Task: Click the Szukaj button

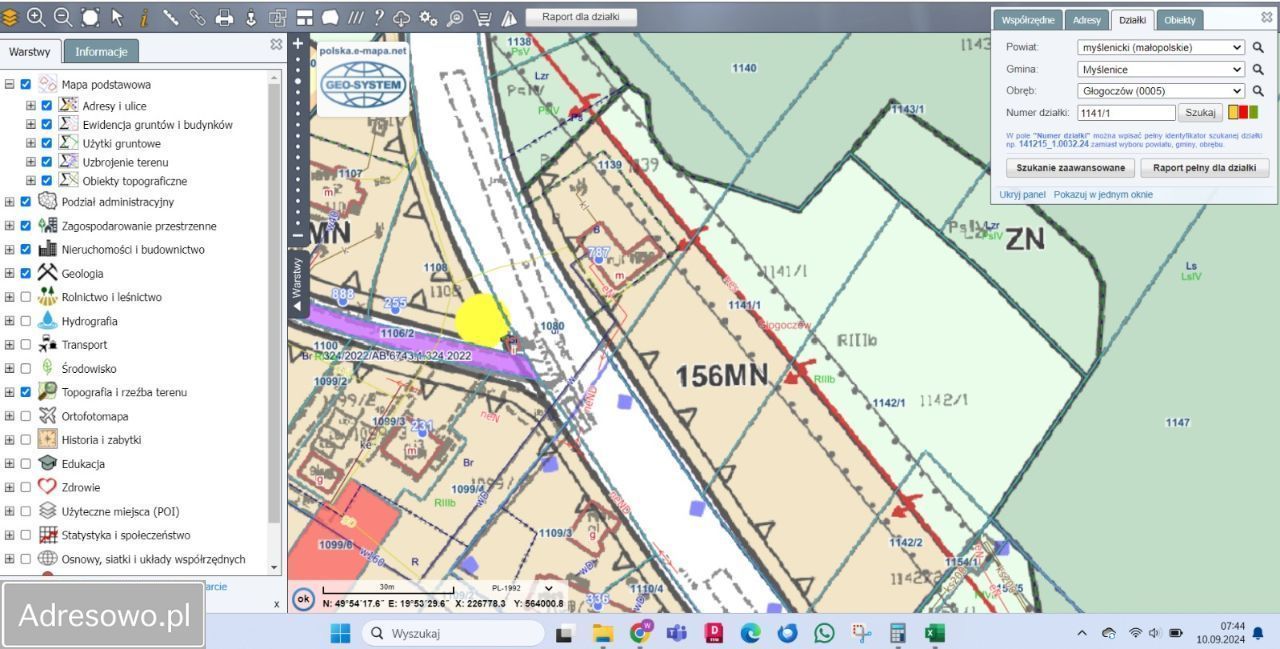Action: (x=1200, y=113)
